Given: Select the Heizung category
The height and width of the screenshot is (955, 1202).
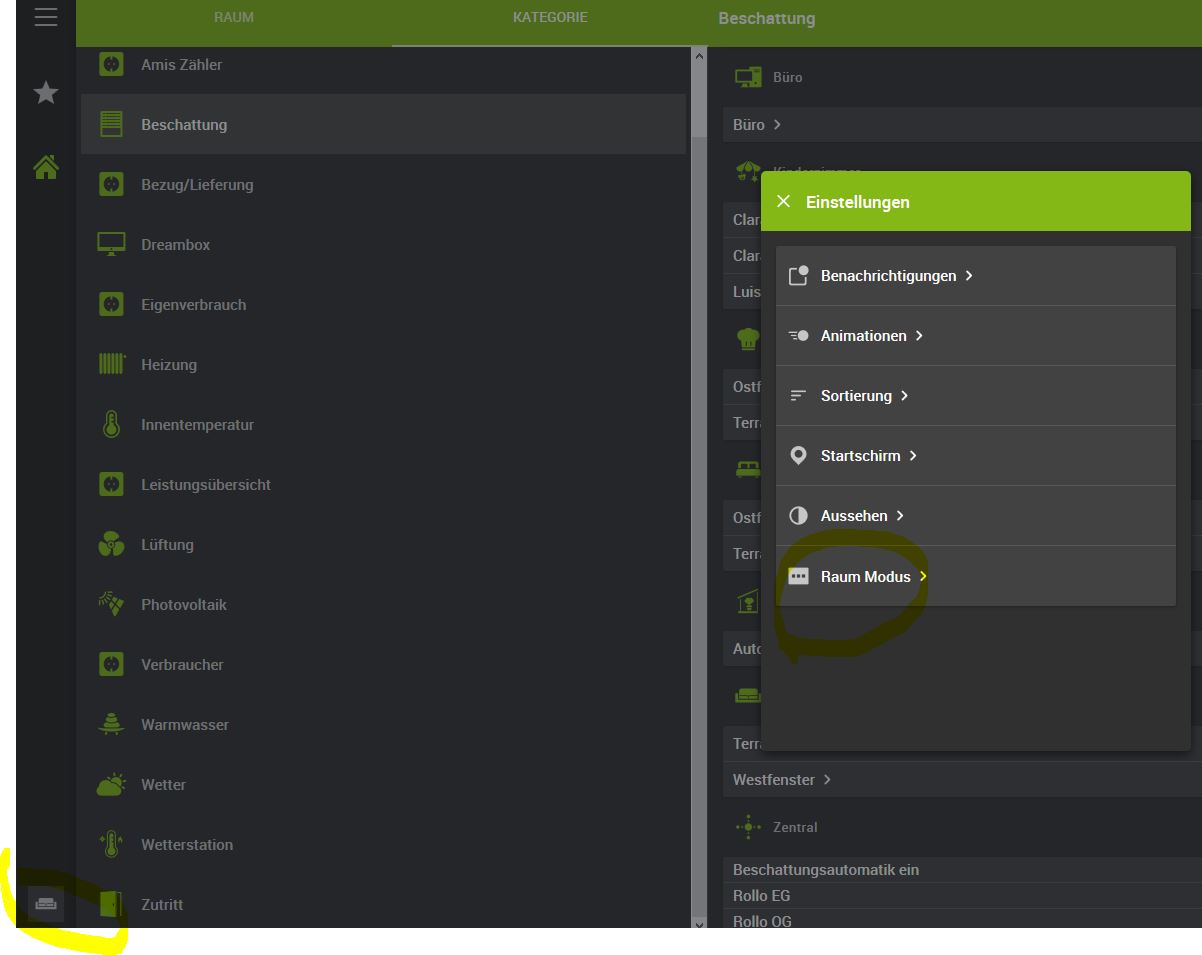Looking at the screenshot, I should coord(383,364).
